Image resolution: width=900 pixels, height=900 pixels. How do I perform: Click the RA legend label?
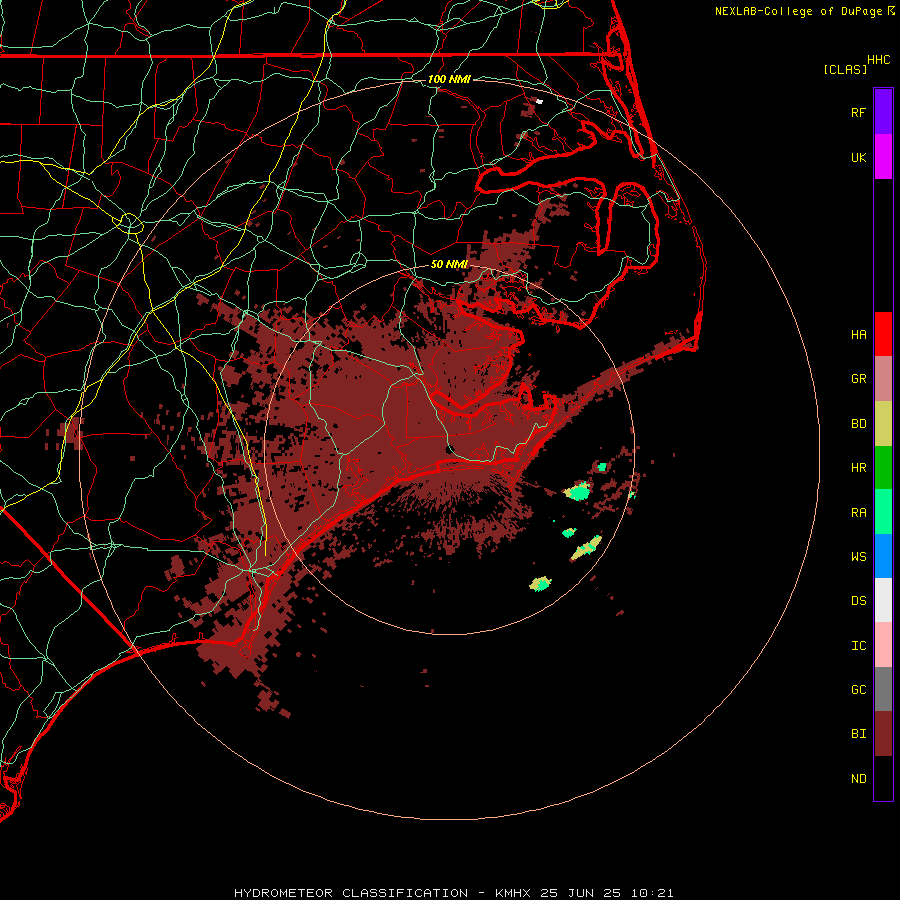(x=859, y=513)
